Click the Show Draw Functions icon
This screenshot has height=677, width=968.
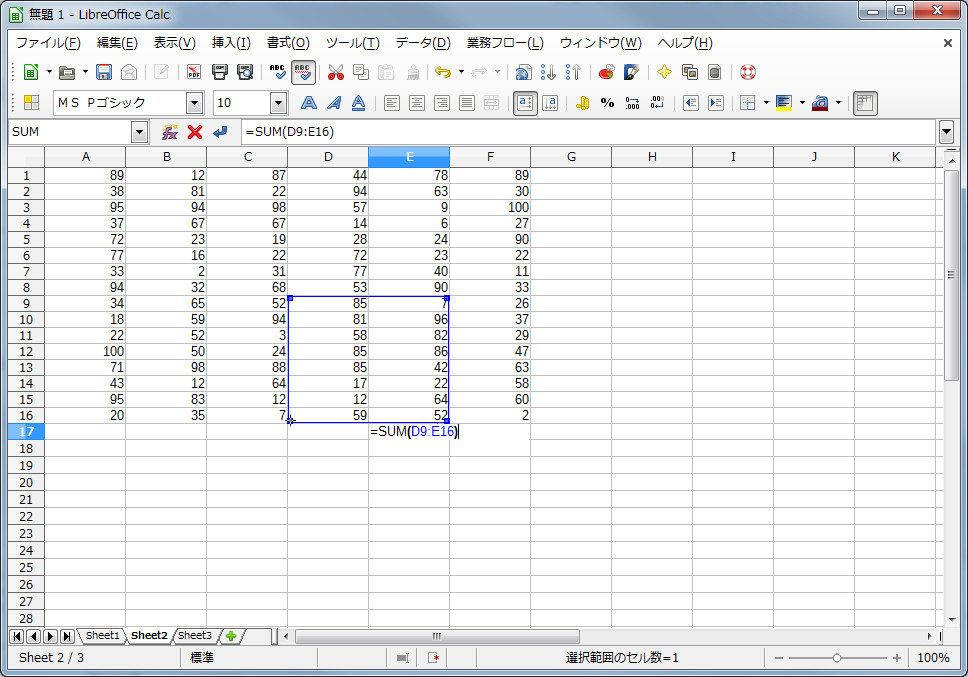[x=632, y=72]
